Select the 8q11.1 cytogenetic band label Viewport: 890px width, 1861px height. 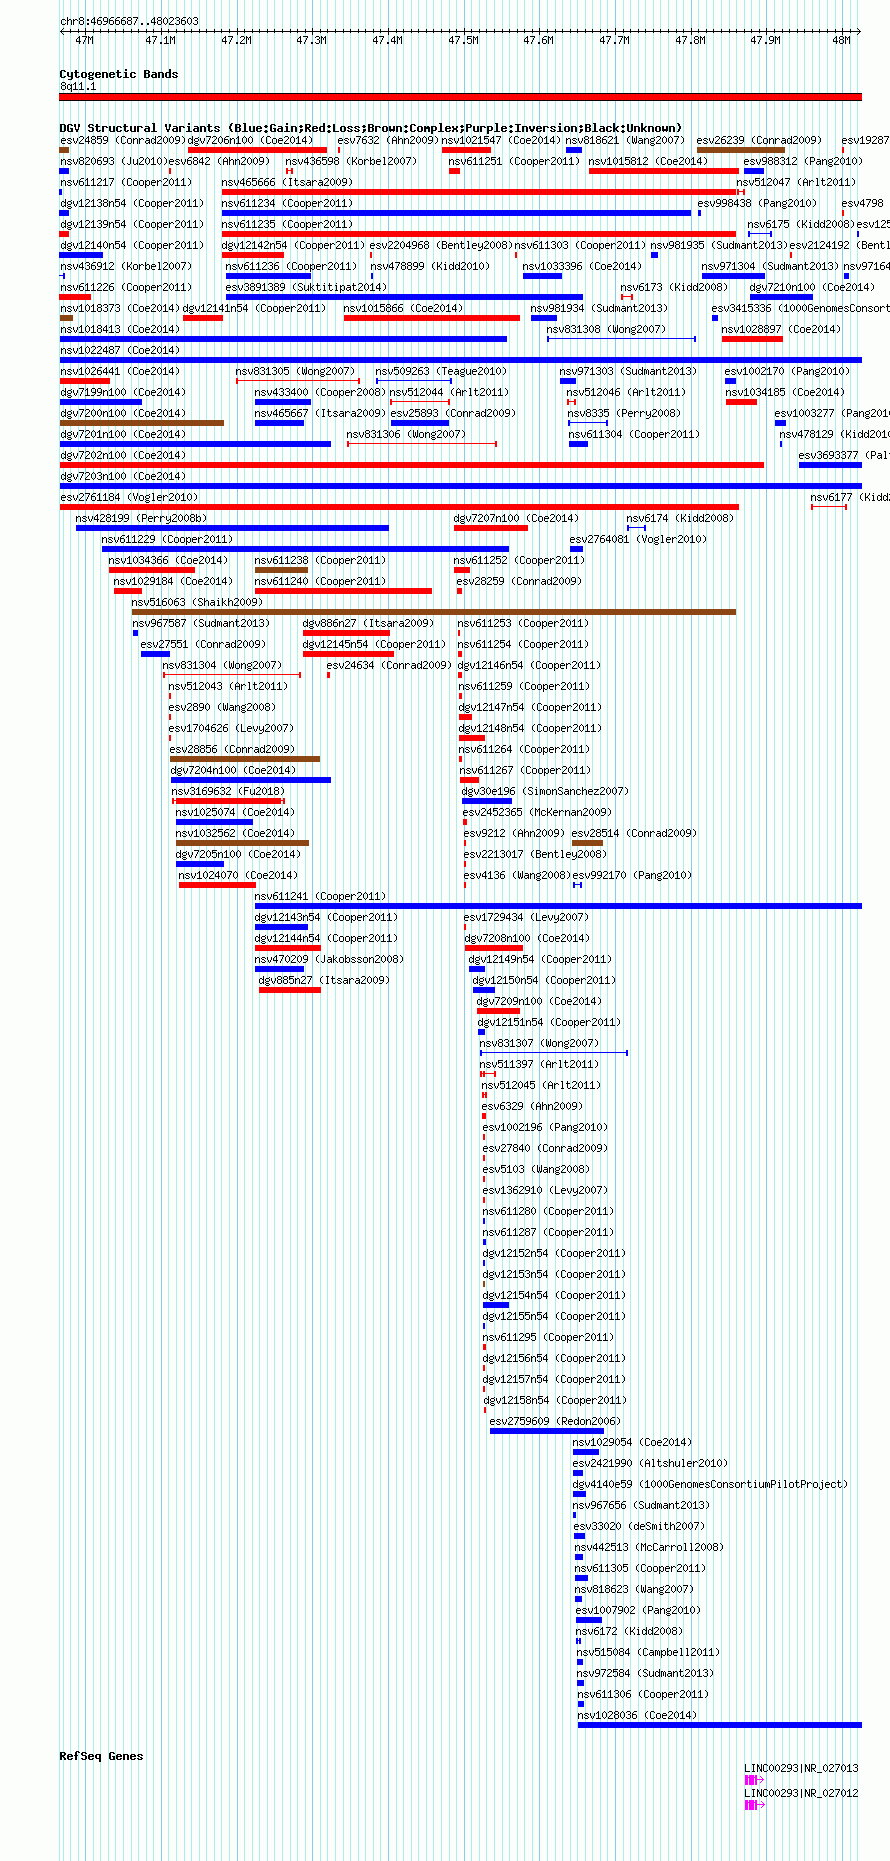coord(78,87)
